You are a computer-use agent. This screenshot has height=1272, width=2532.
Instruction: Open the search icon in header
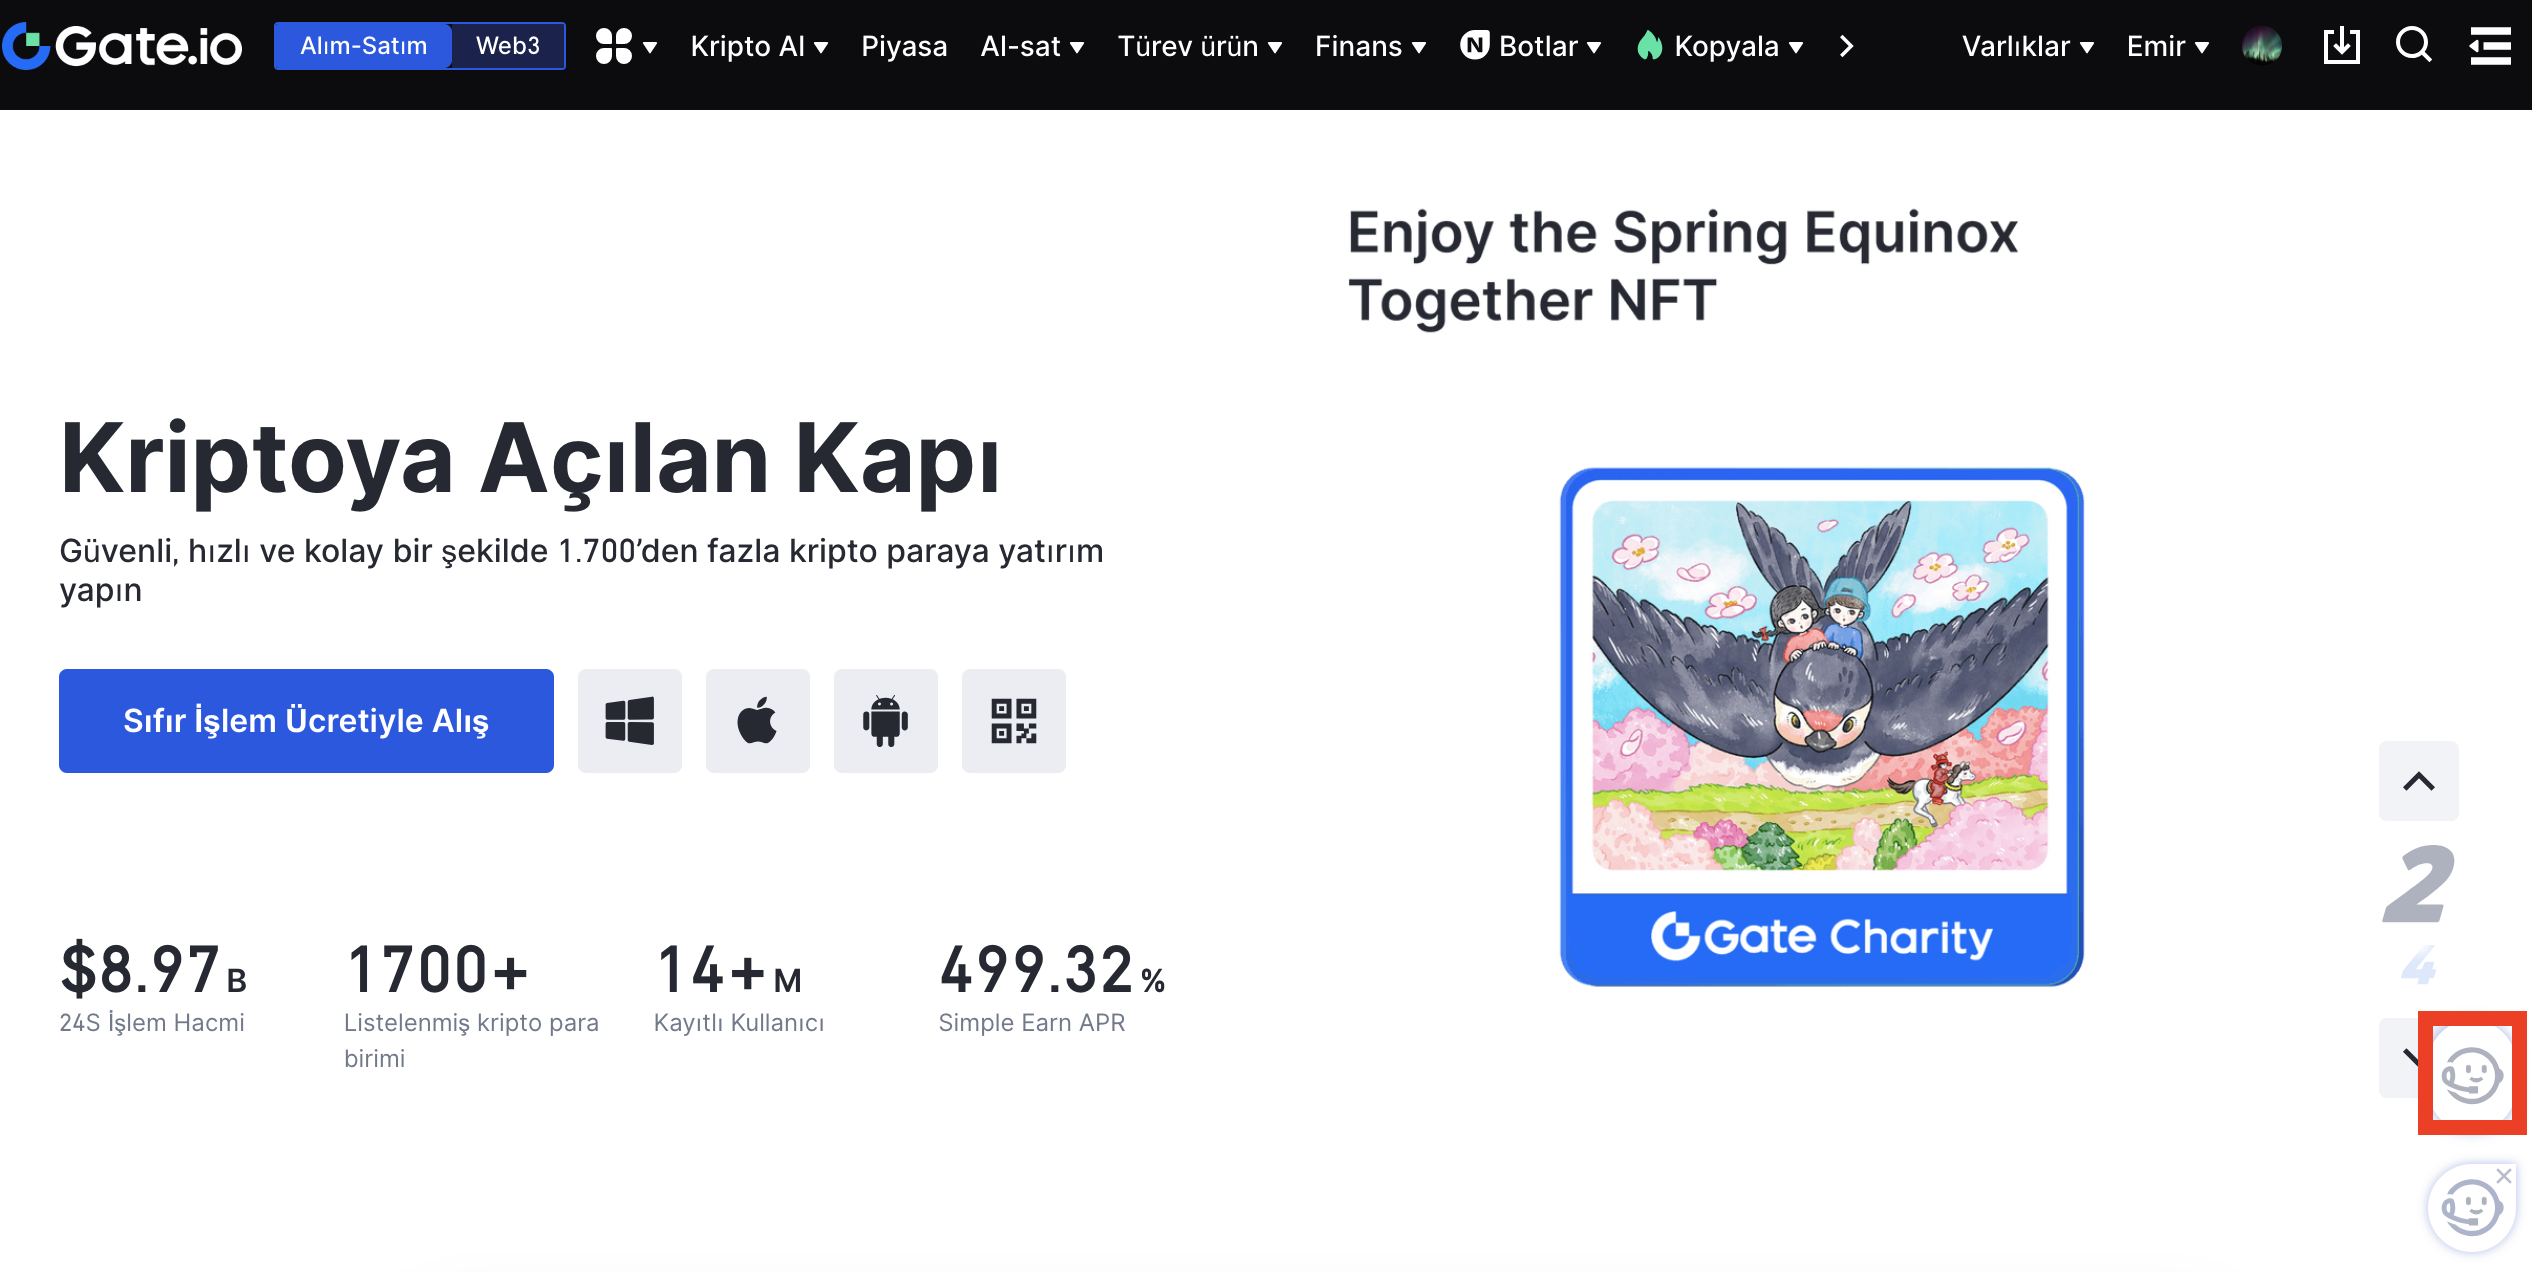(2413, 46)
